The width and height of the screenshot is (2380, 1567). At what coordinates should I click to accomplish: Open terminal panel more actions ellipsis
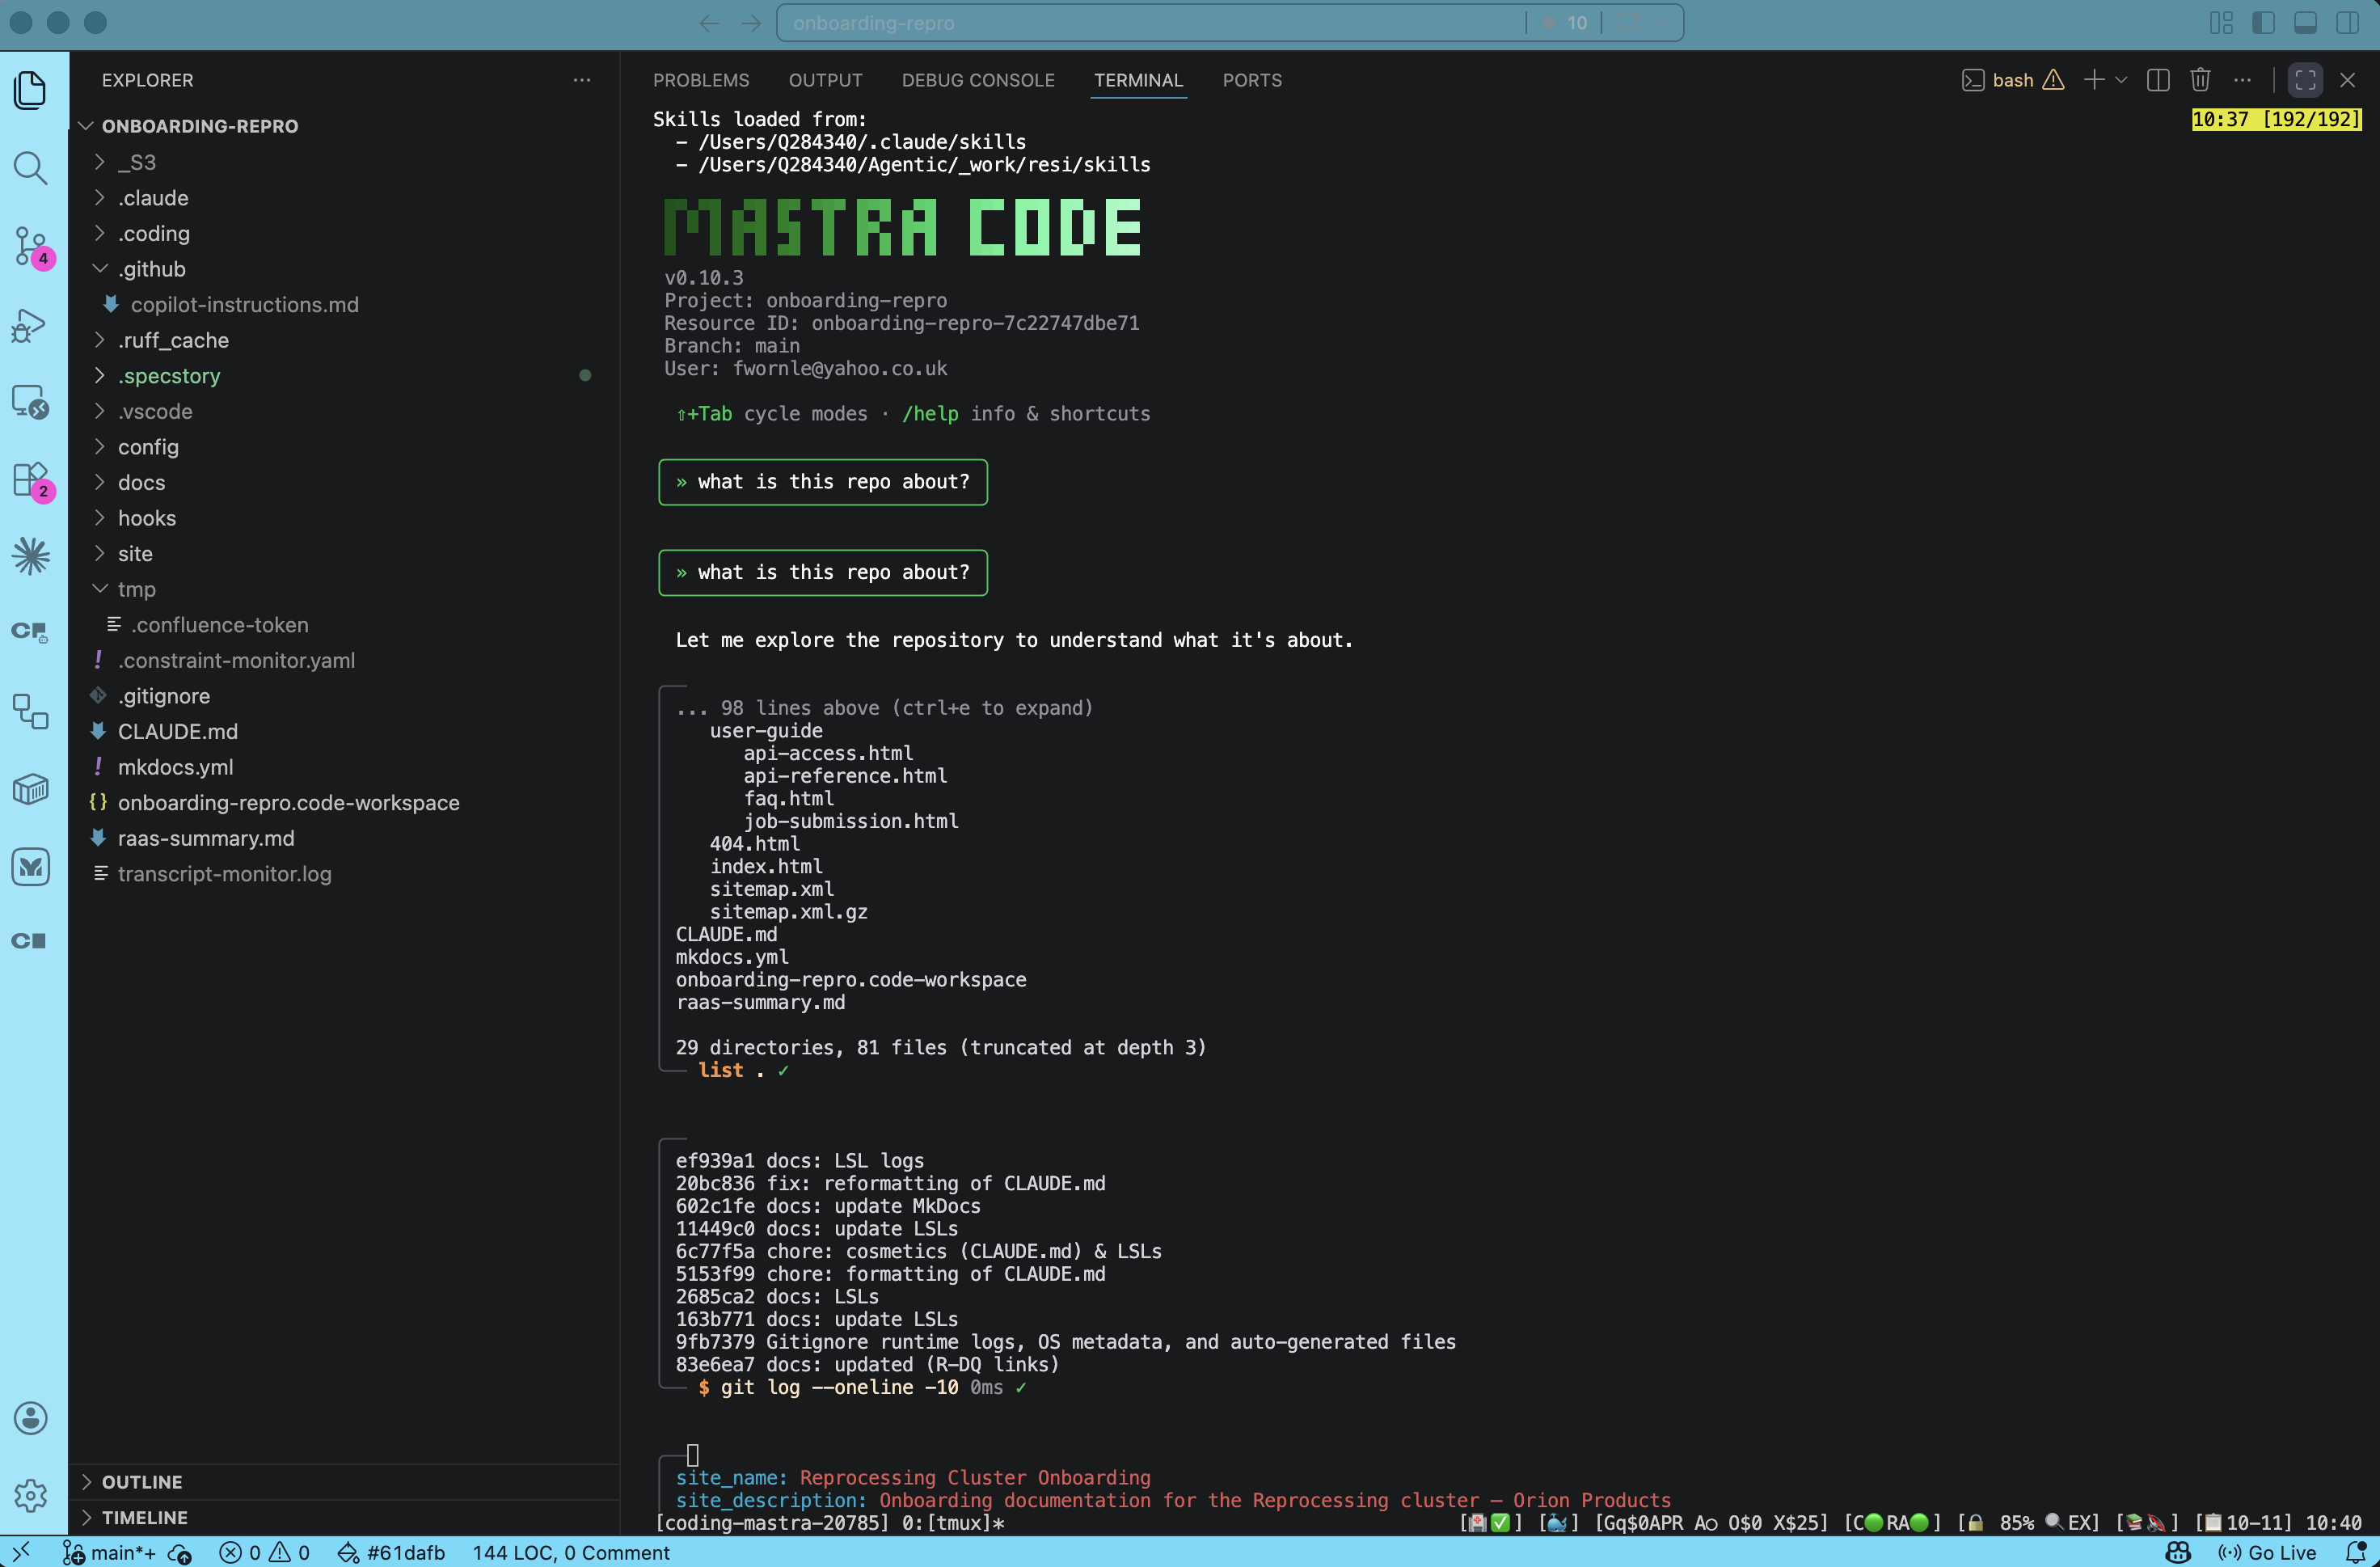(x=2243, y=80)
